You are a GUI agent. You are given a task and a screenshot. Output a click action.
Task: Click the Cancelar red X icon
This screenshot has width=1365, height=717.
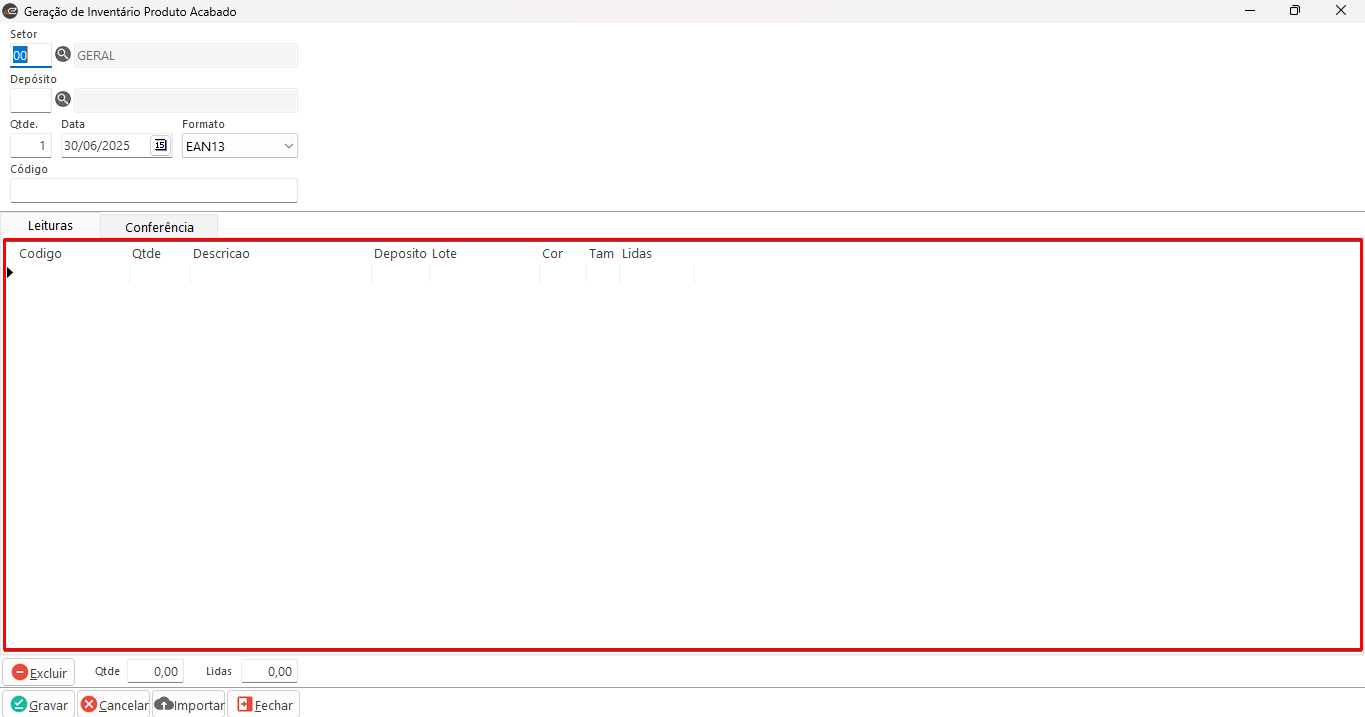coord(89,705)
